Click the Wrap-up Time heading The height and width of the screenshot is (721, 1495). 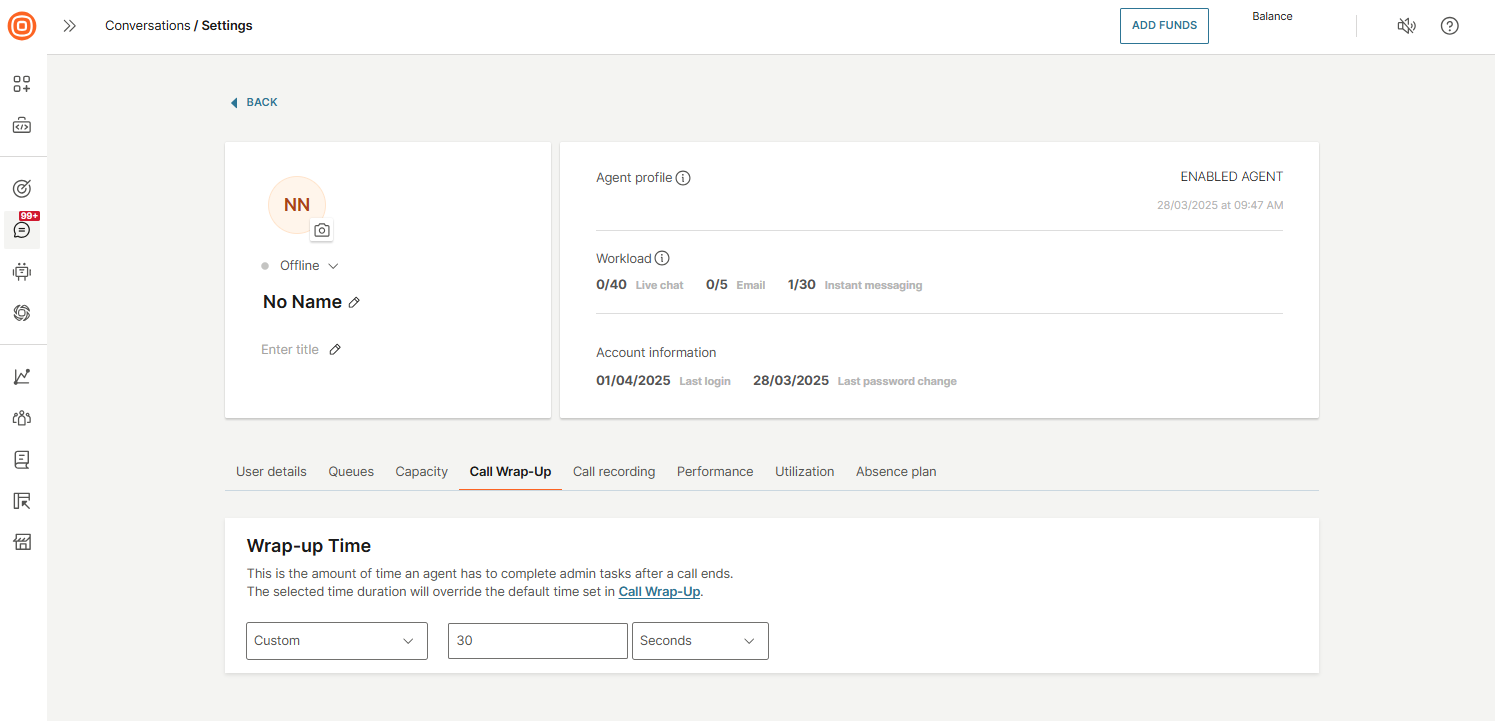point(309,546)
